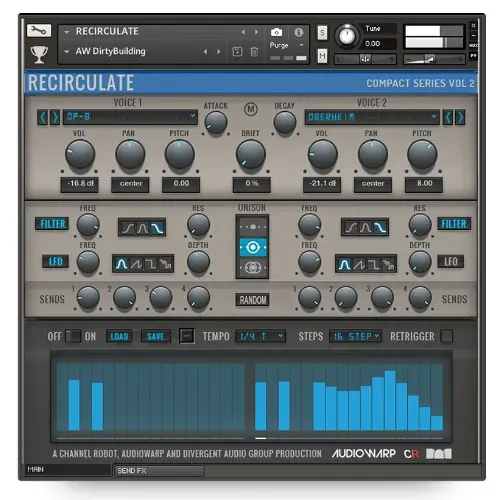Expand the AW DirtyBuilding snapshot menu arrow
Image resolution: width=500 pixels, height=500 pixels.
tap(67, 52)
